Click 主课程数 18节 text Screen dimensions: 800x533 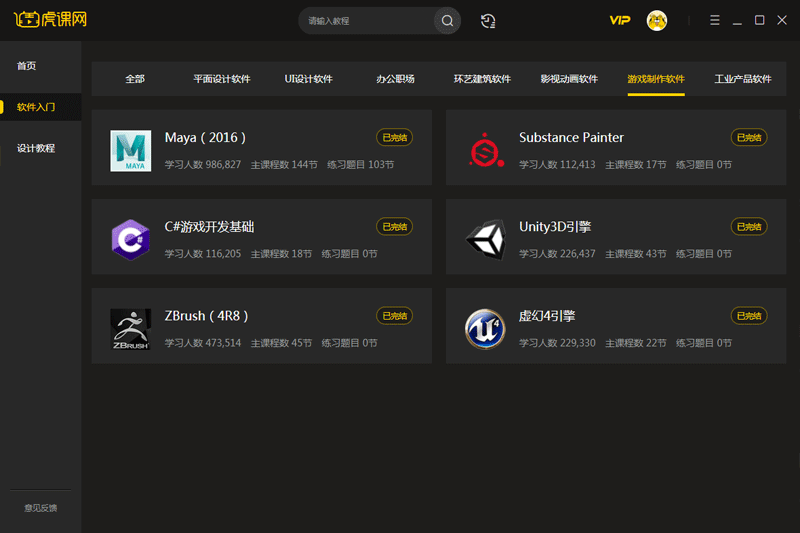pos(281,254)
